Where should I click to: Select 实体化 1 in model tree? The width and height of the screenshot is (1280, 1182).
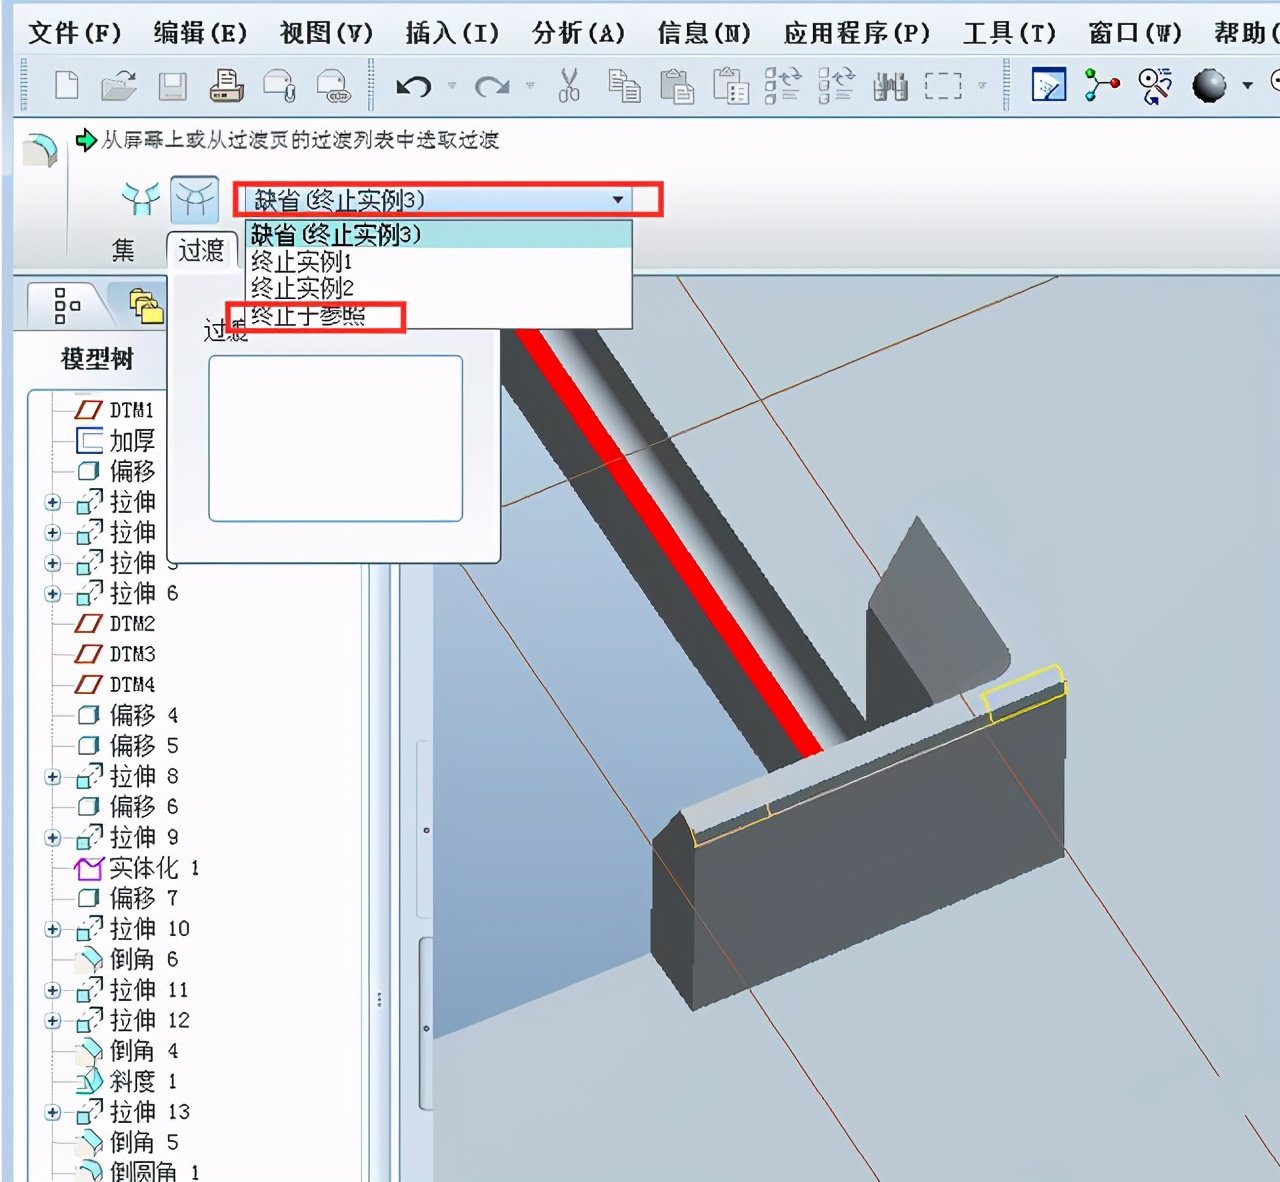(143, 868)
